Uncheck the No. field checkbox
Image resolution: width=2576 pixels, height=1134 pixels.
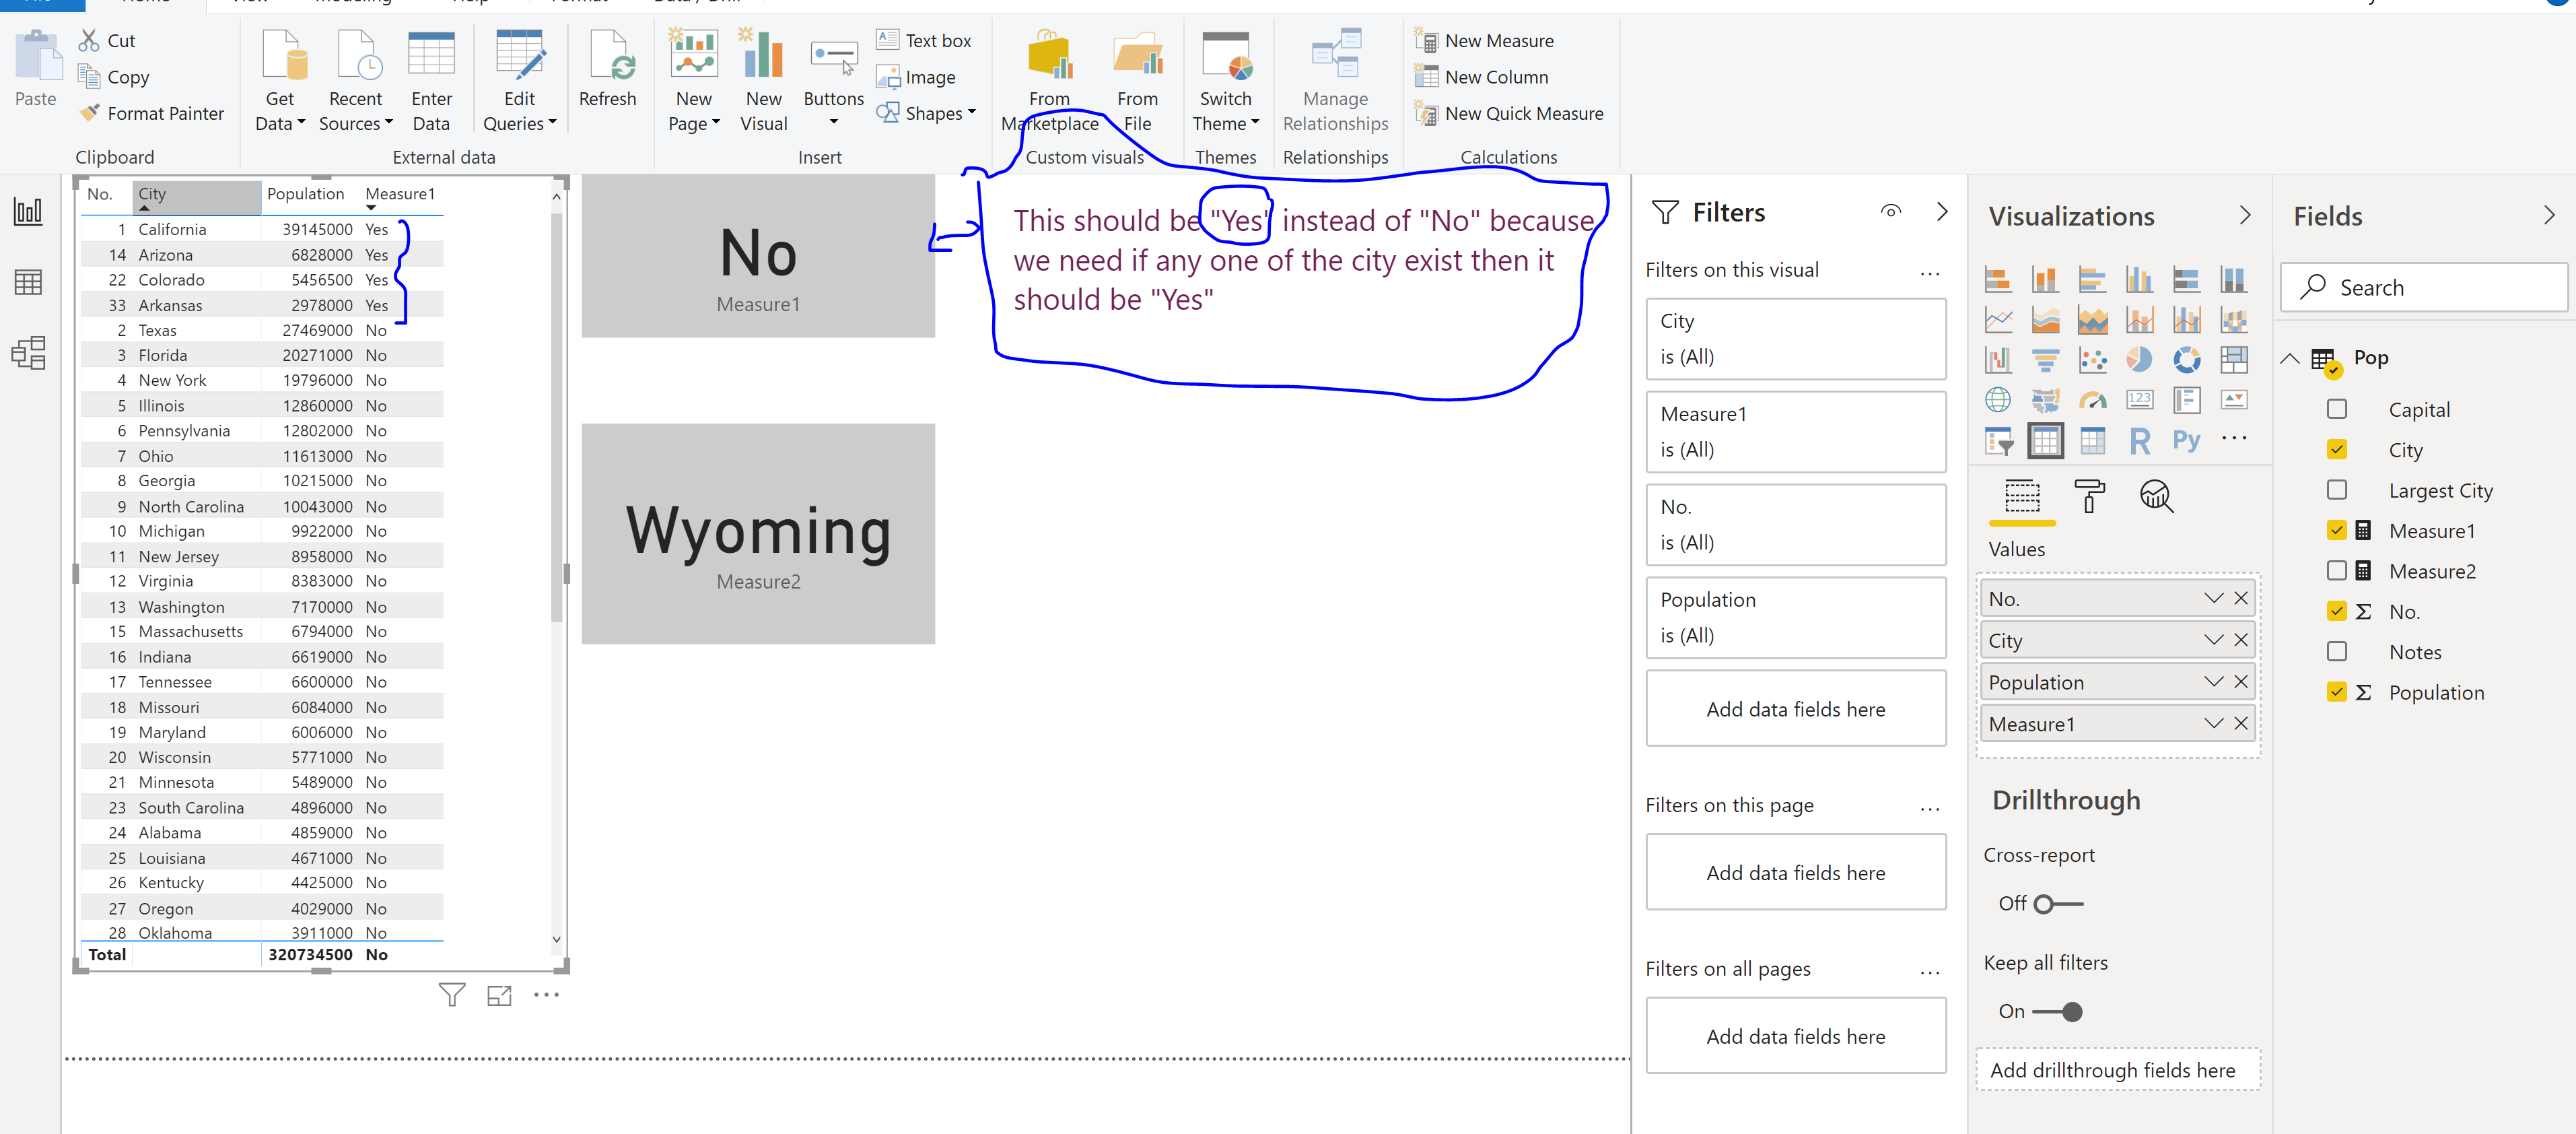pyautogui.click(x=2337, y=611)
